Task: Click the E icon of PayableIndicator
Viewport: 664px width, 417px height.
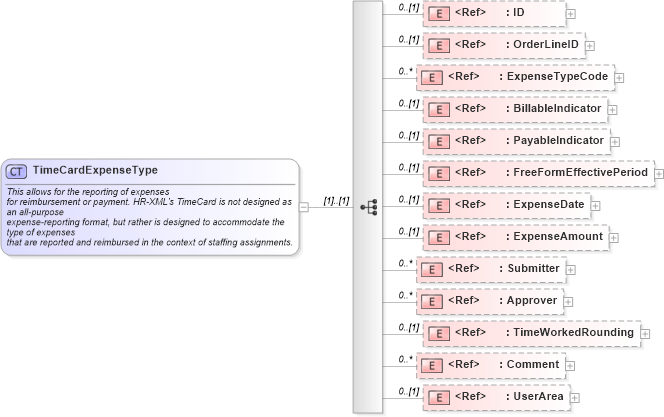Action: [439, 142]
